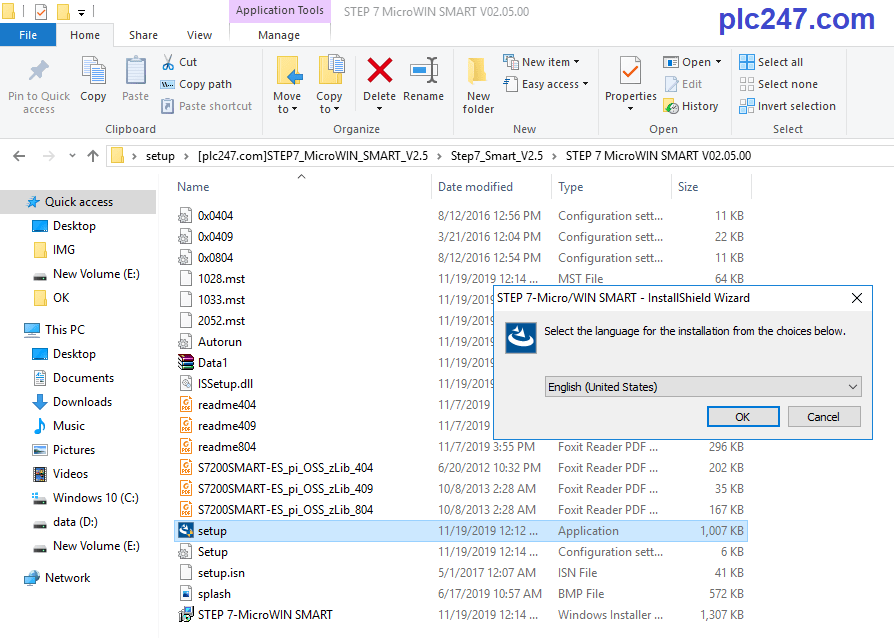This screenshot has height=638, width=894.
Task: Click the Select none button
Action: click(x=778, y=84)
